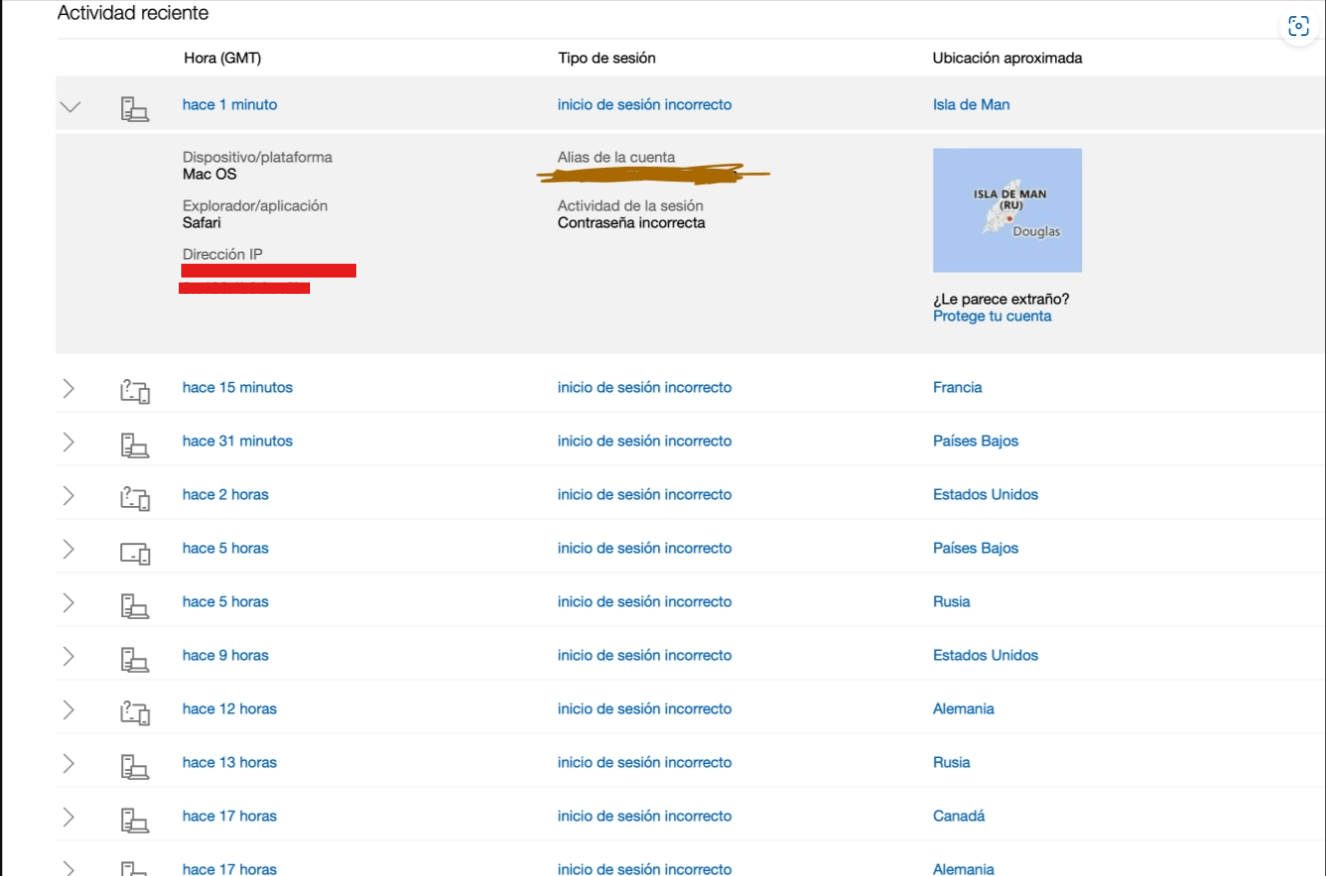The image size is (1326, 876).
Task: Click 'Estados Unidos' in the 2 horas row
Action: point(986,495)
